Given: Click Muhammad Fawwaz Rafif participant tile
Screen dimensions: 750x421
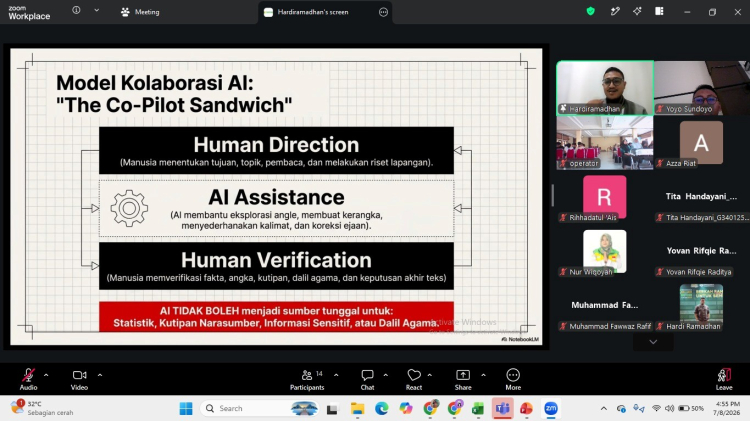Looking at the screenshot, I should (605, 306).
